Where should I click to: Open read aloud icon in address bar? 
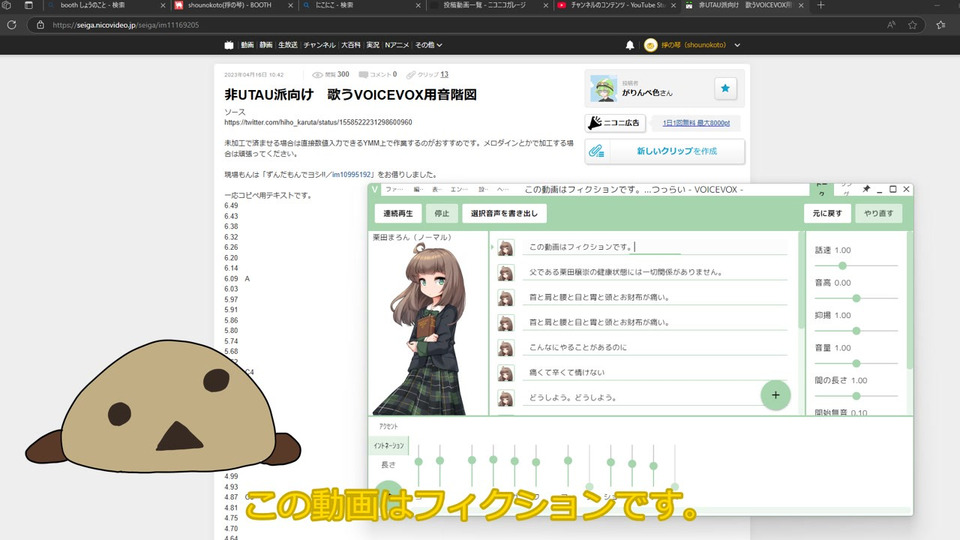click(891, 25)
